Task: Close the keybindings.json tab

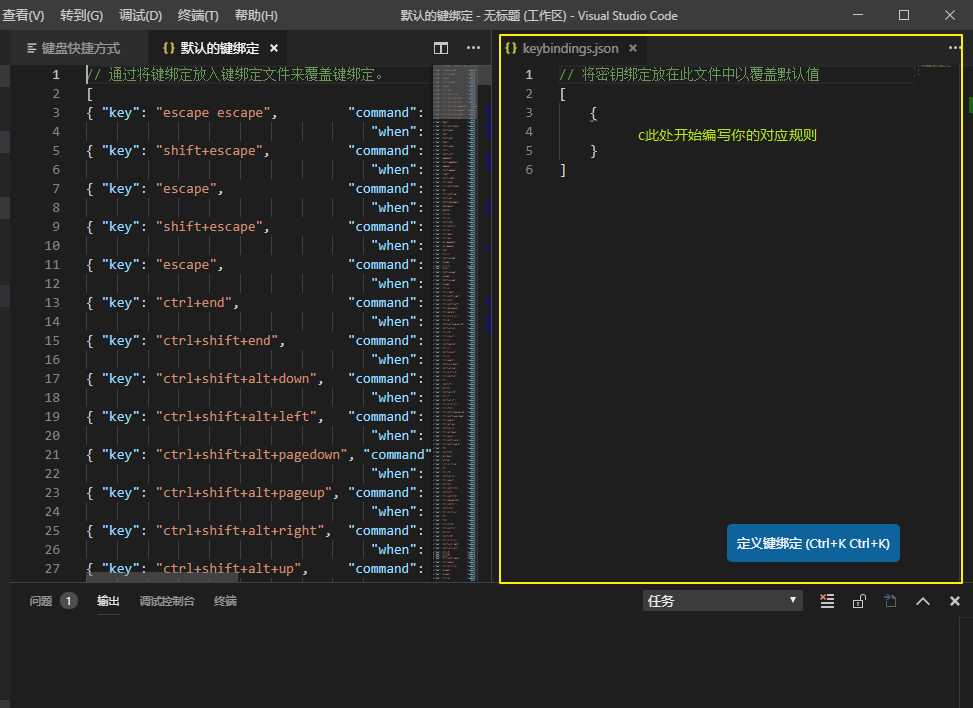Action: coord(632,48)
